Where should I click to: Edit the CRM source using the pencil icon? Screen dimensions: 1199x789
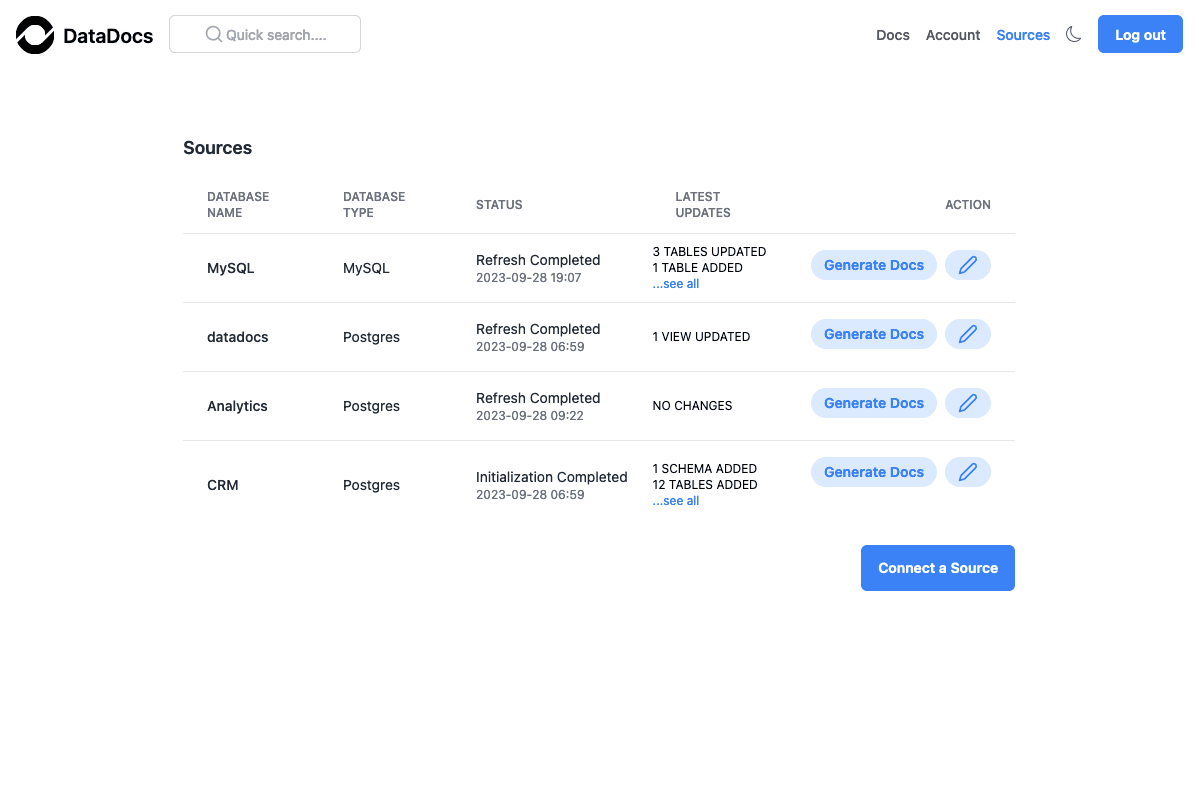click(x=967, y=471)
